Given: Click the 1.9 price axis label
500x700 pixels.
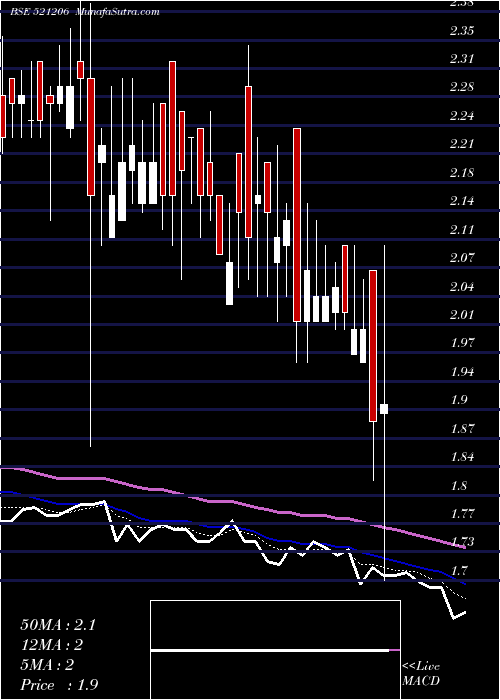Looking at the screenshot, I should point(459,400).
